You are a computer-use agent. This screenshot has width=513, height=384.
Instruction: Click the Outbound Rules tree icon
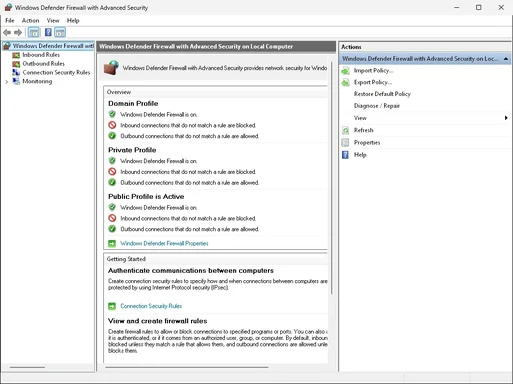(x=16, y=64)
